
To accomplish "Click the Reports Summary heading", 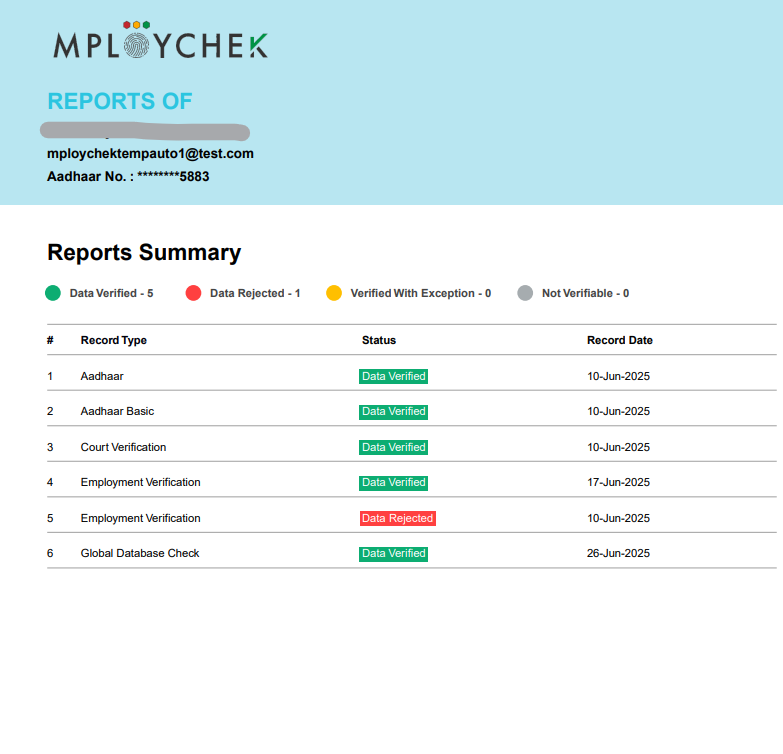I will tap(144, 252).
